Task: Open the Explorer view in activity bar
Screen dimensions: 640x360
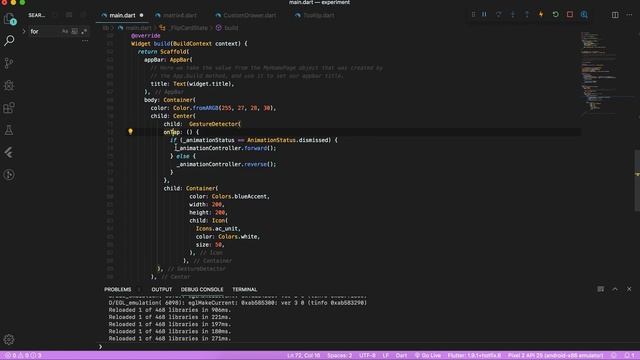Action: (9, 19)
